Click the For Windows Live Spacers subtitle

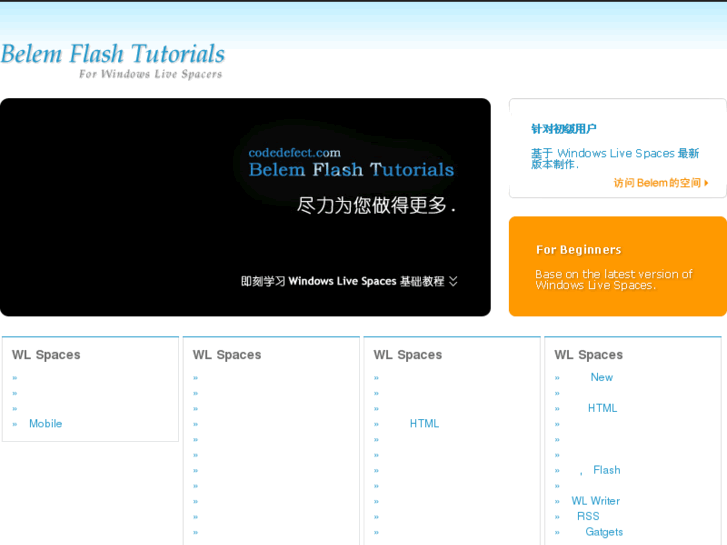[x=150, y=74]
